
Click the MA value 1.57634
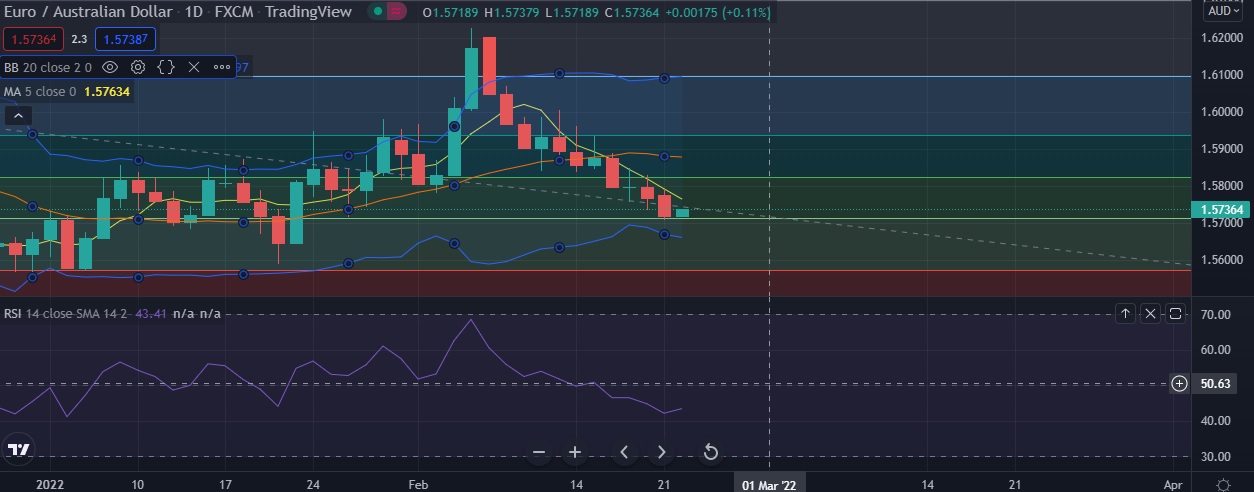point(106,92)
